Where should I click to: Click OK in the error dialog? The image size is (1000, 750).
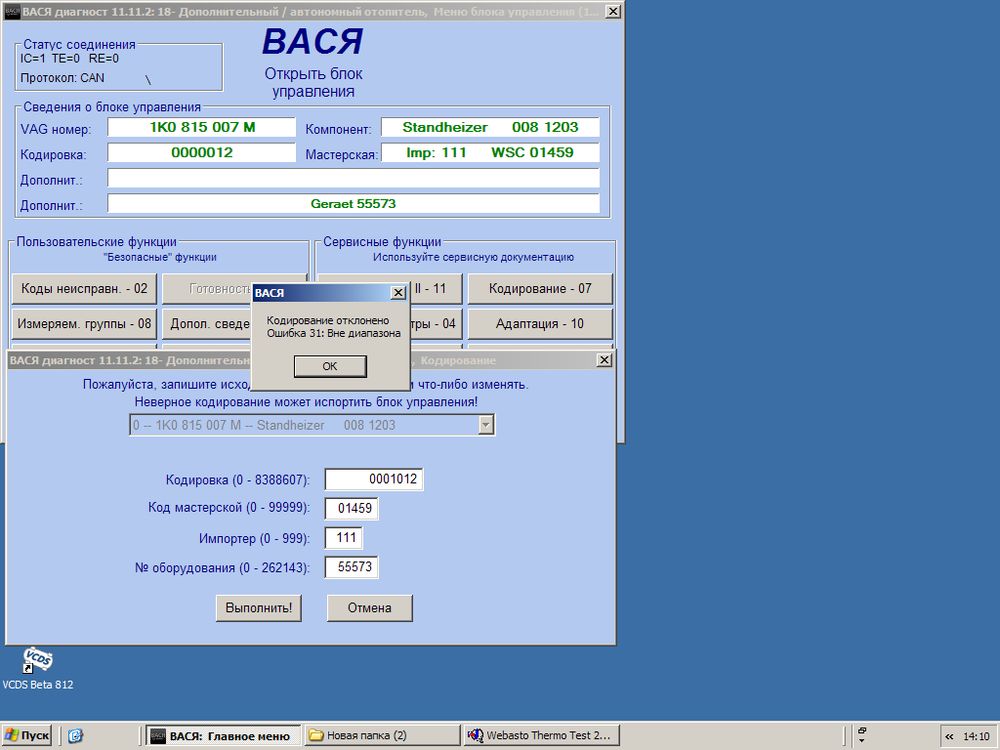click(x=330, y=366)
